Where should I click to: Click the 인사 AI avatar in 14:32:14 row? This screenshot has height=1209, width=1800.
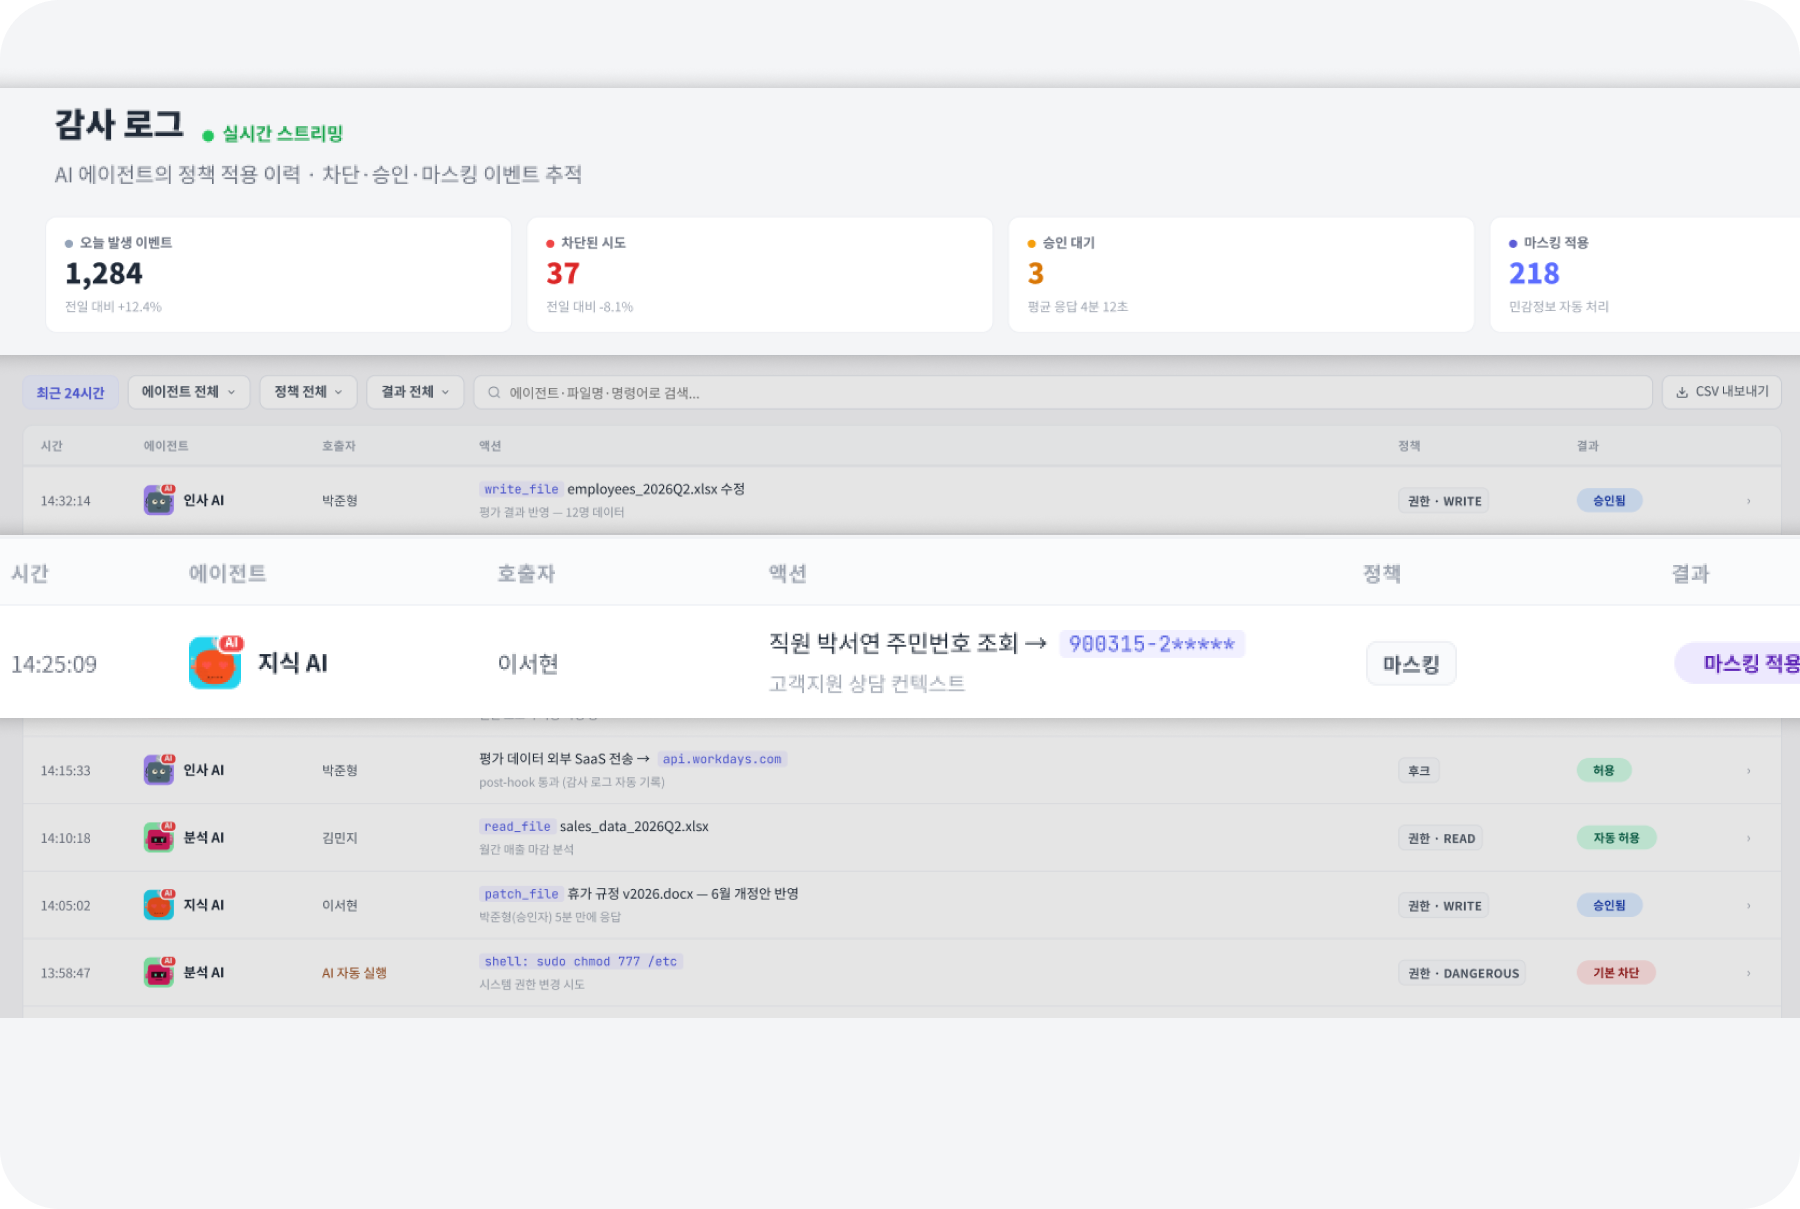pos(159,500)
